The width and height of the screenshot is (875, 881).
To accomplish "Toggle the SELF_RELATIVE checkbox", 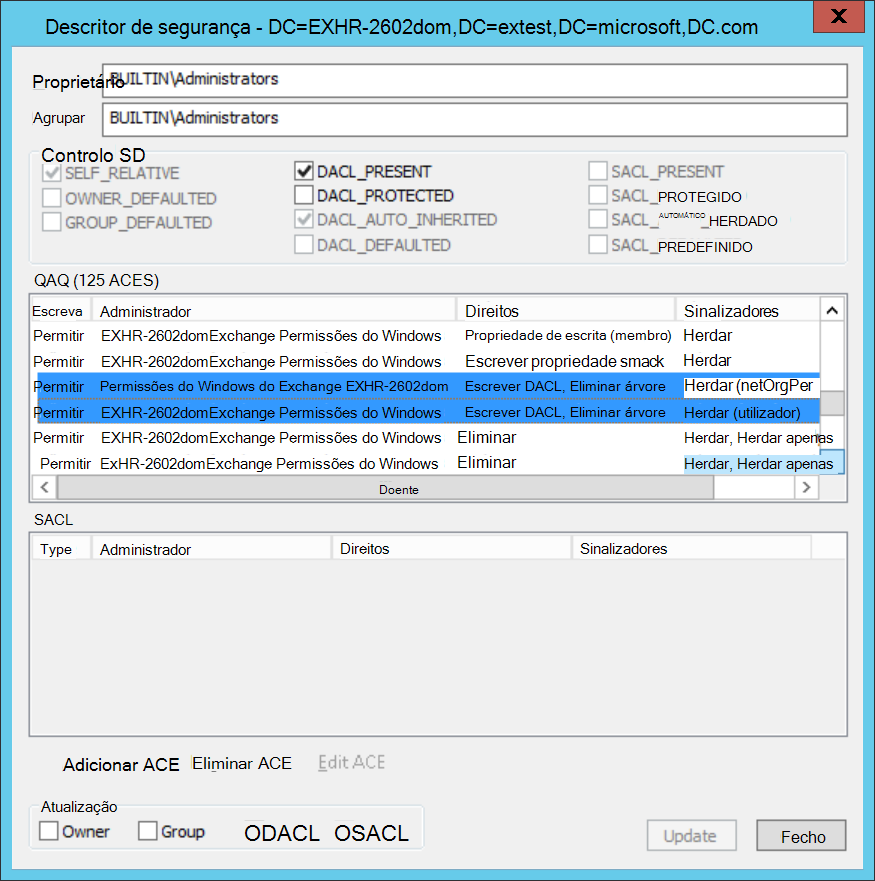I will tap(51, 172).
